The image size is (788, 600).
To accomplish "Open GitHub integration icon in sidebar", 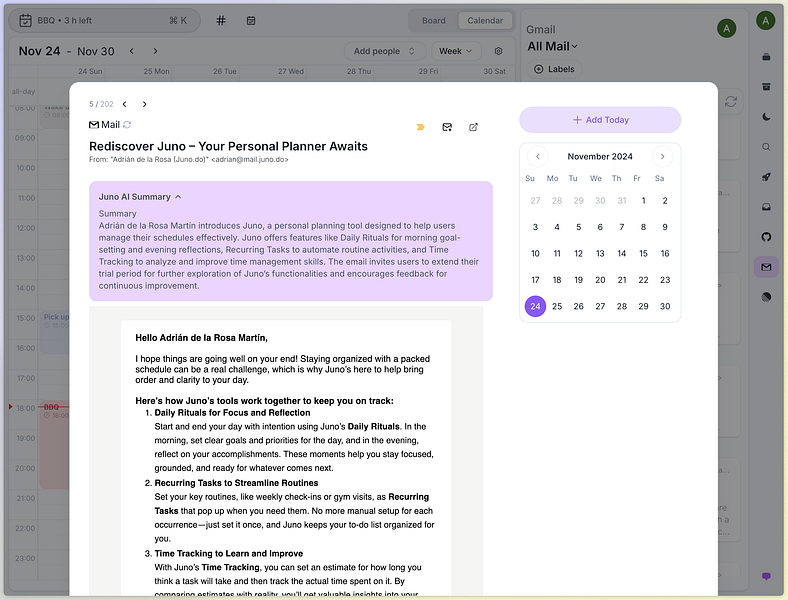I will pos(766,237).
